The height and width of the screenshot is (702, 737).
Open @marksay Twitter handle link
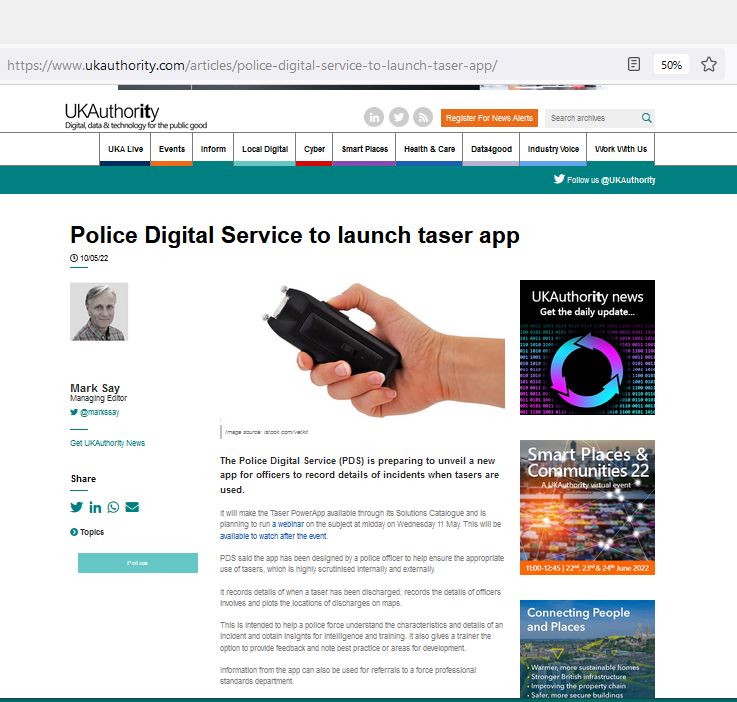100,412
